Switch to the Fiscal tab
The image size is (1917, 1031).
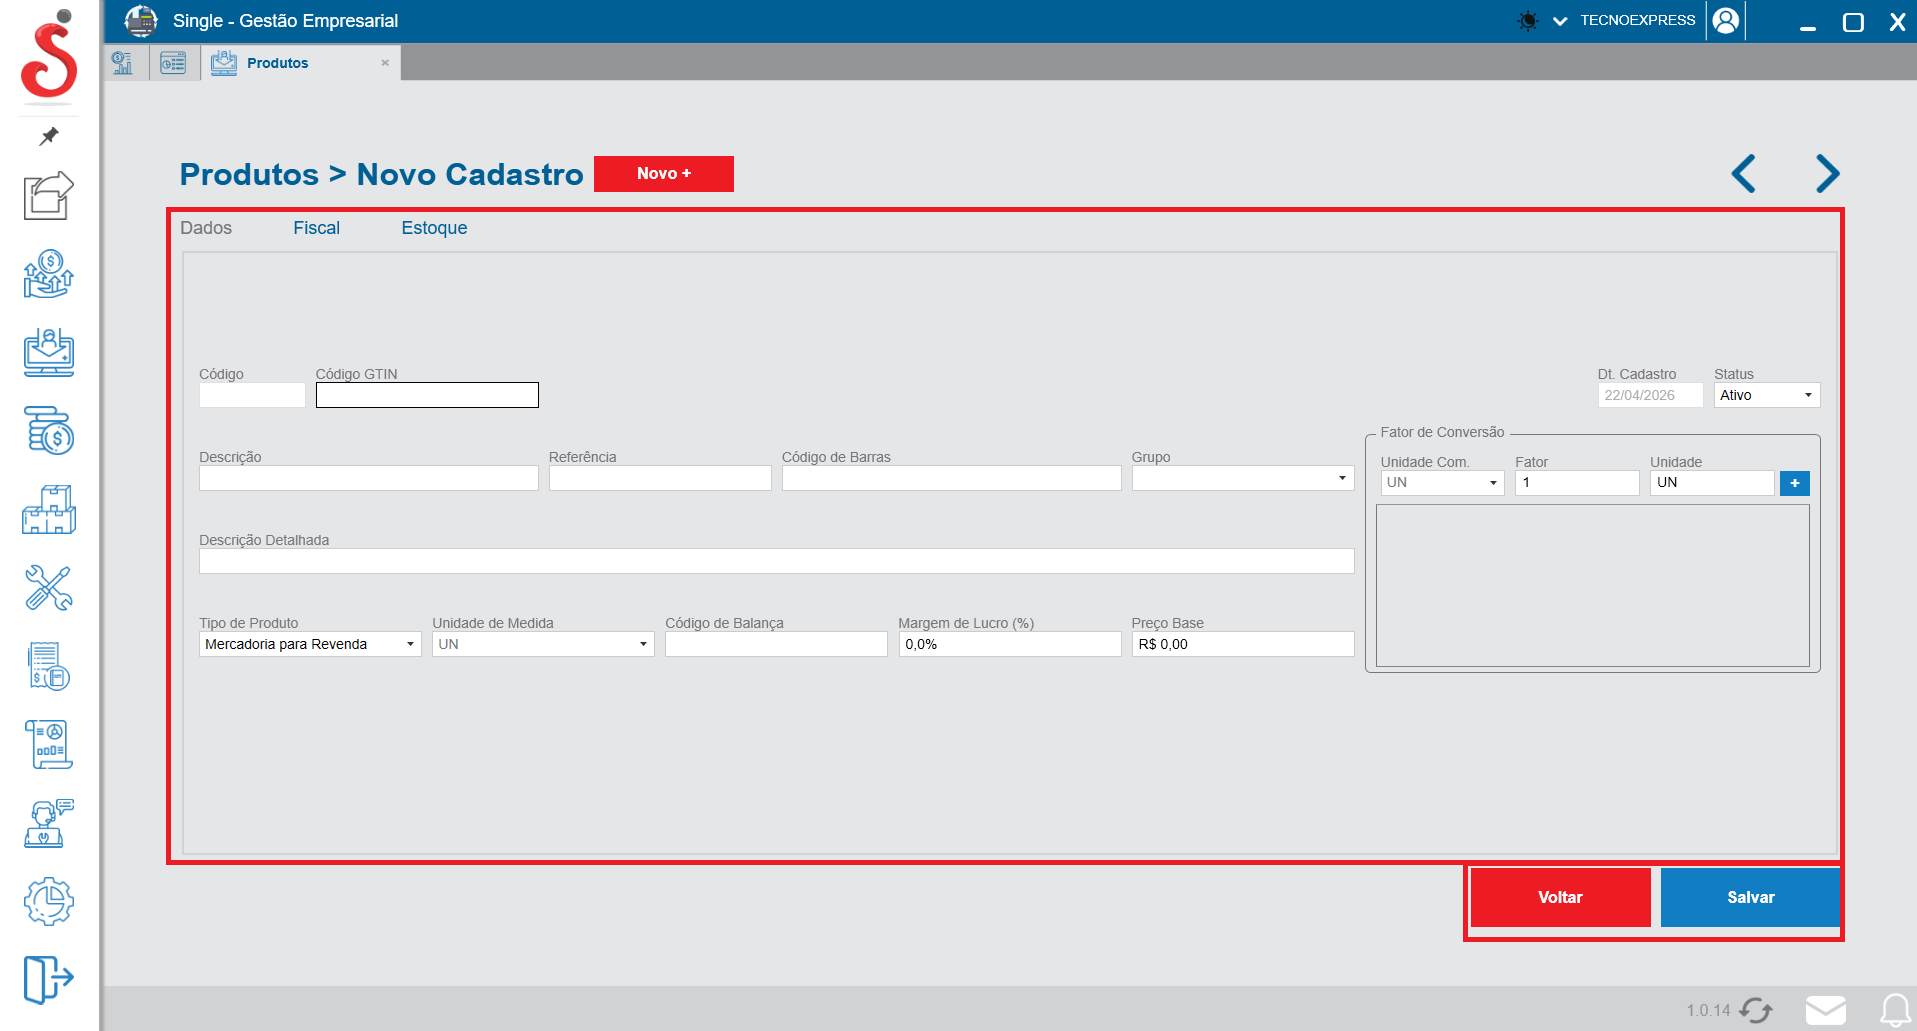[x=316, y=228]
